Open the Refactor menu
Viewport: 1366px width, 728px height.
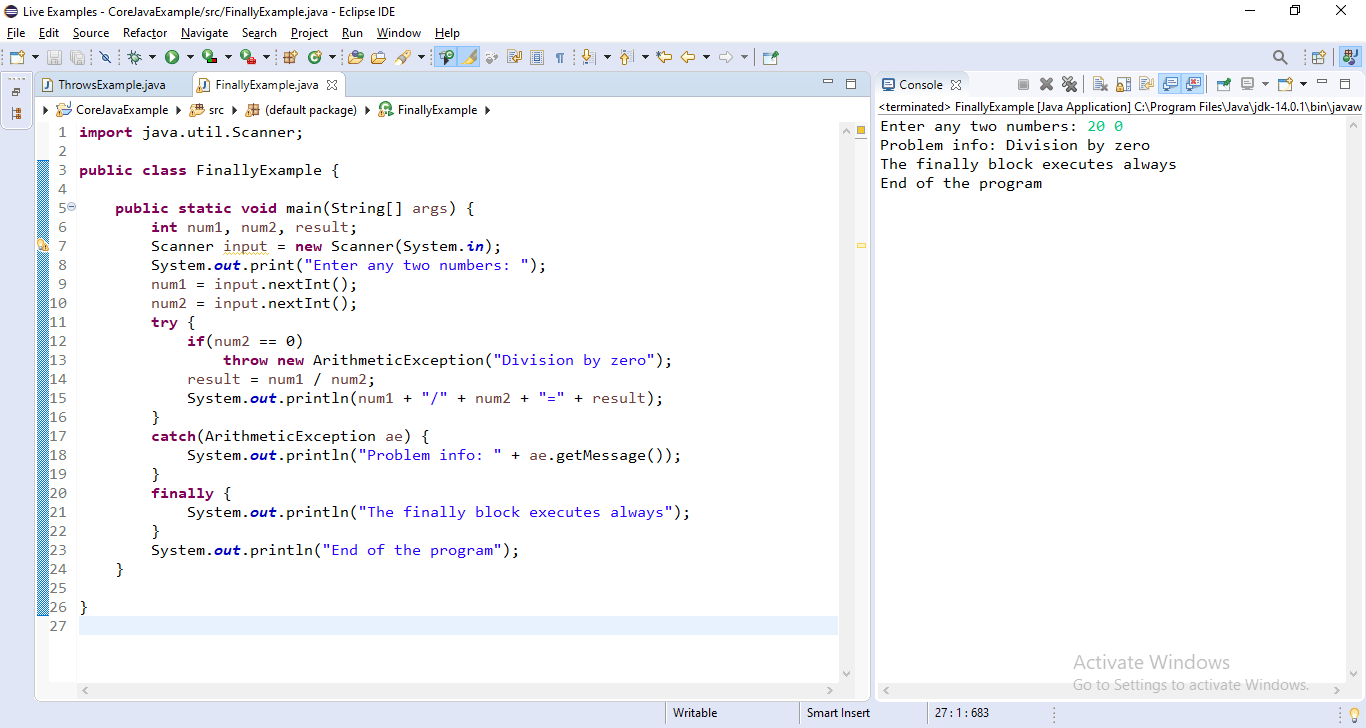click(x=145, y=33)
